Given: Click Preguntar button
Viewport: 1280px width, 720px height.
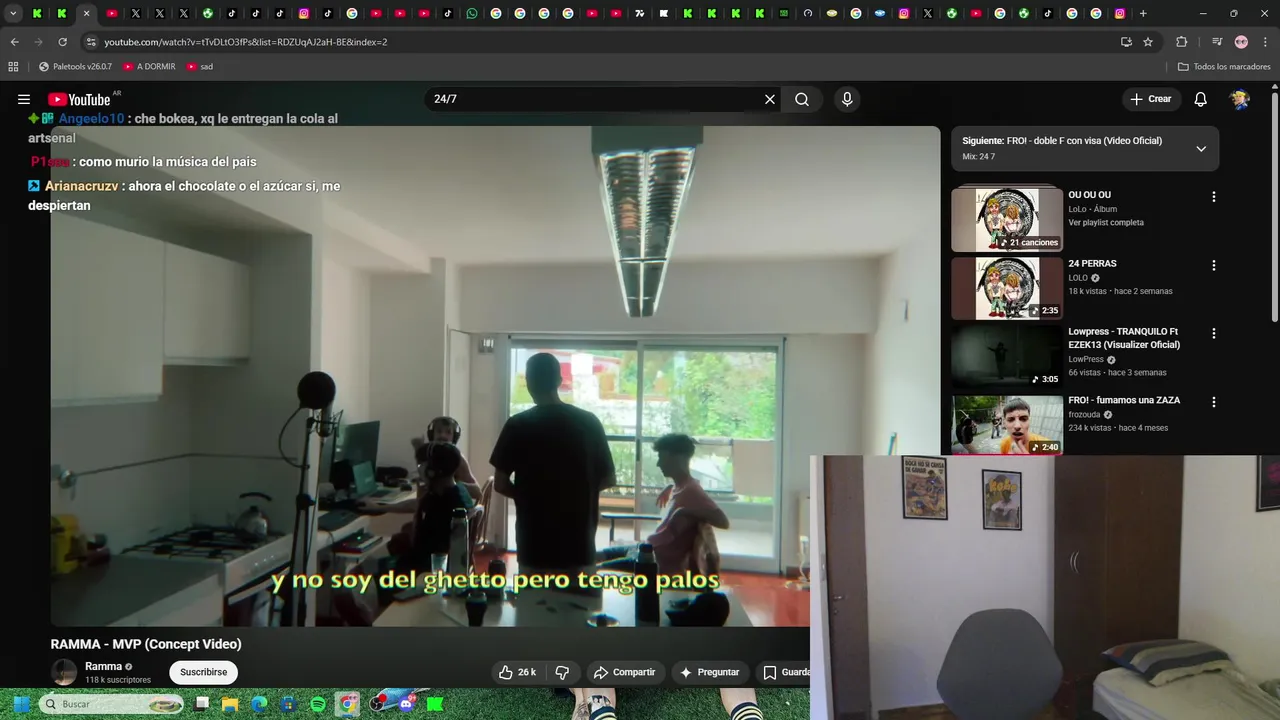Looking at the screenshot, I should [709, 672].
